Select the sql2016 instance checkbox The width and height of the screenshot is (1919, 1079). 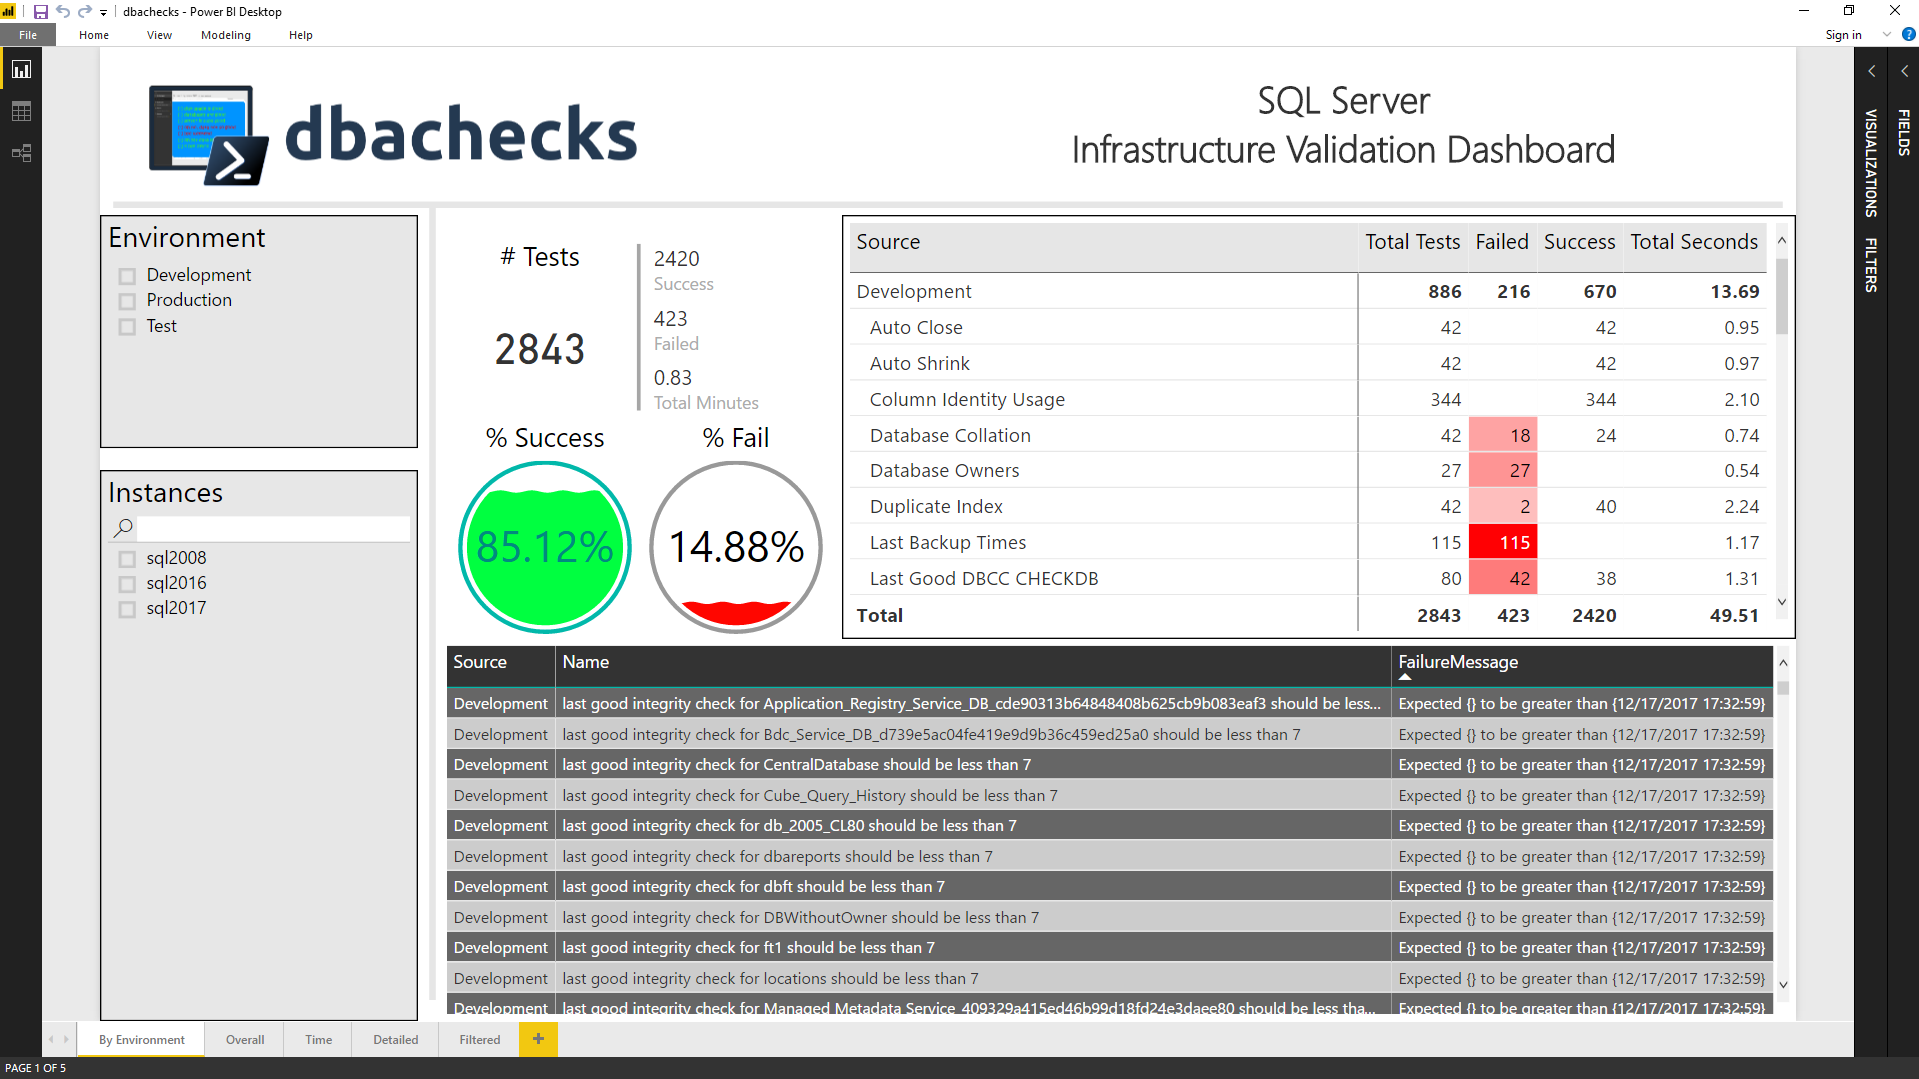tap(127, 584)
